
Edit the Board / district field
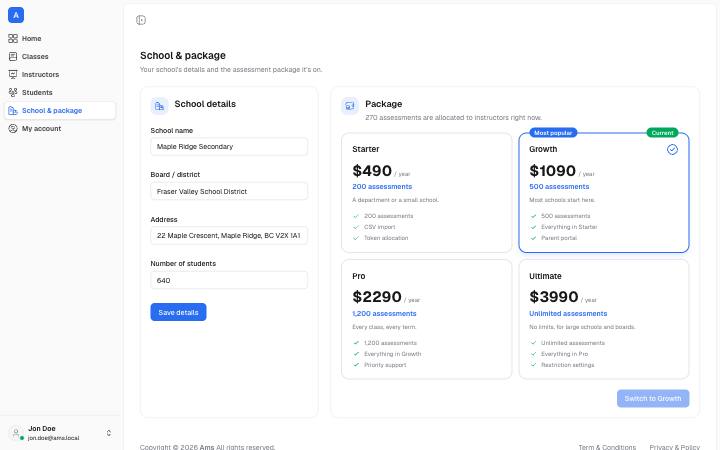229,191
